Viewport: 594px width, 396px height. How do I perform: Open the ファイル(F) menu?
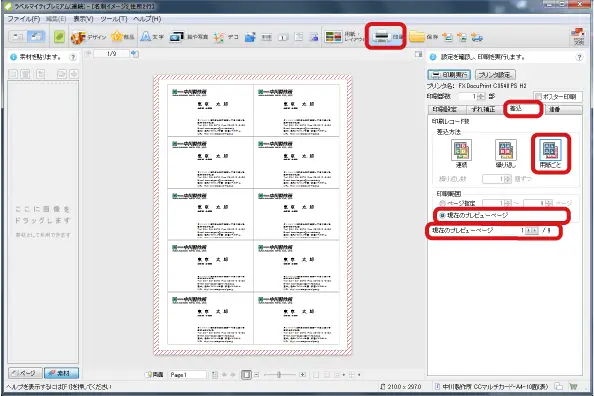(x=24, y=19)
